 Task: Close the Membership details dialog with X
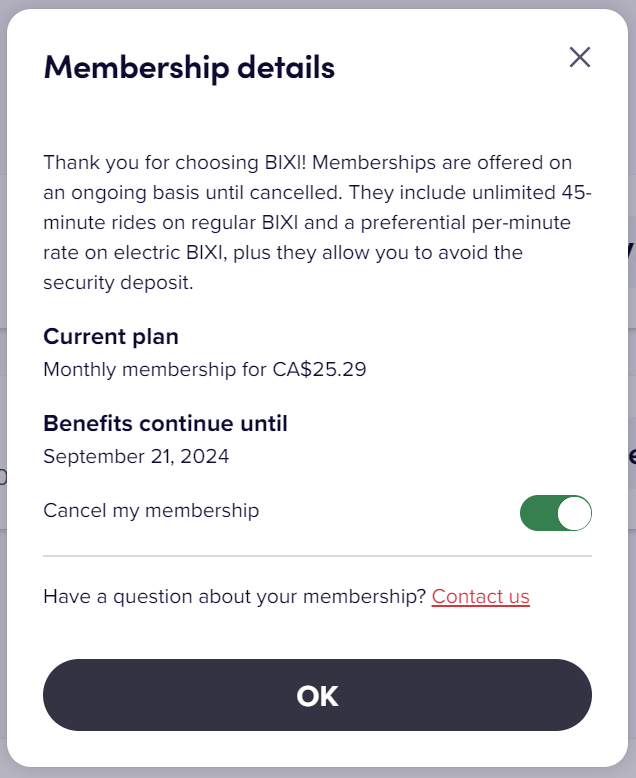pos(580,57)
